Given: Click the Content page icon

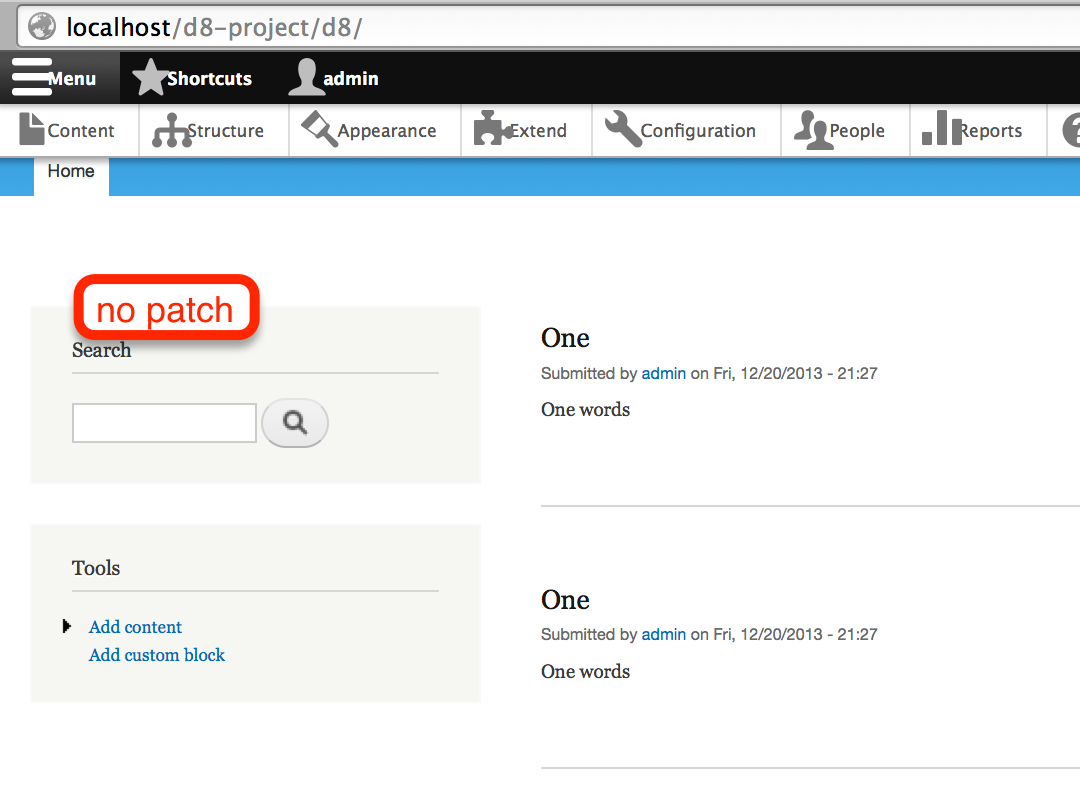Looking at the screenshot, I should pos(32,129).
